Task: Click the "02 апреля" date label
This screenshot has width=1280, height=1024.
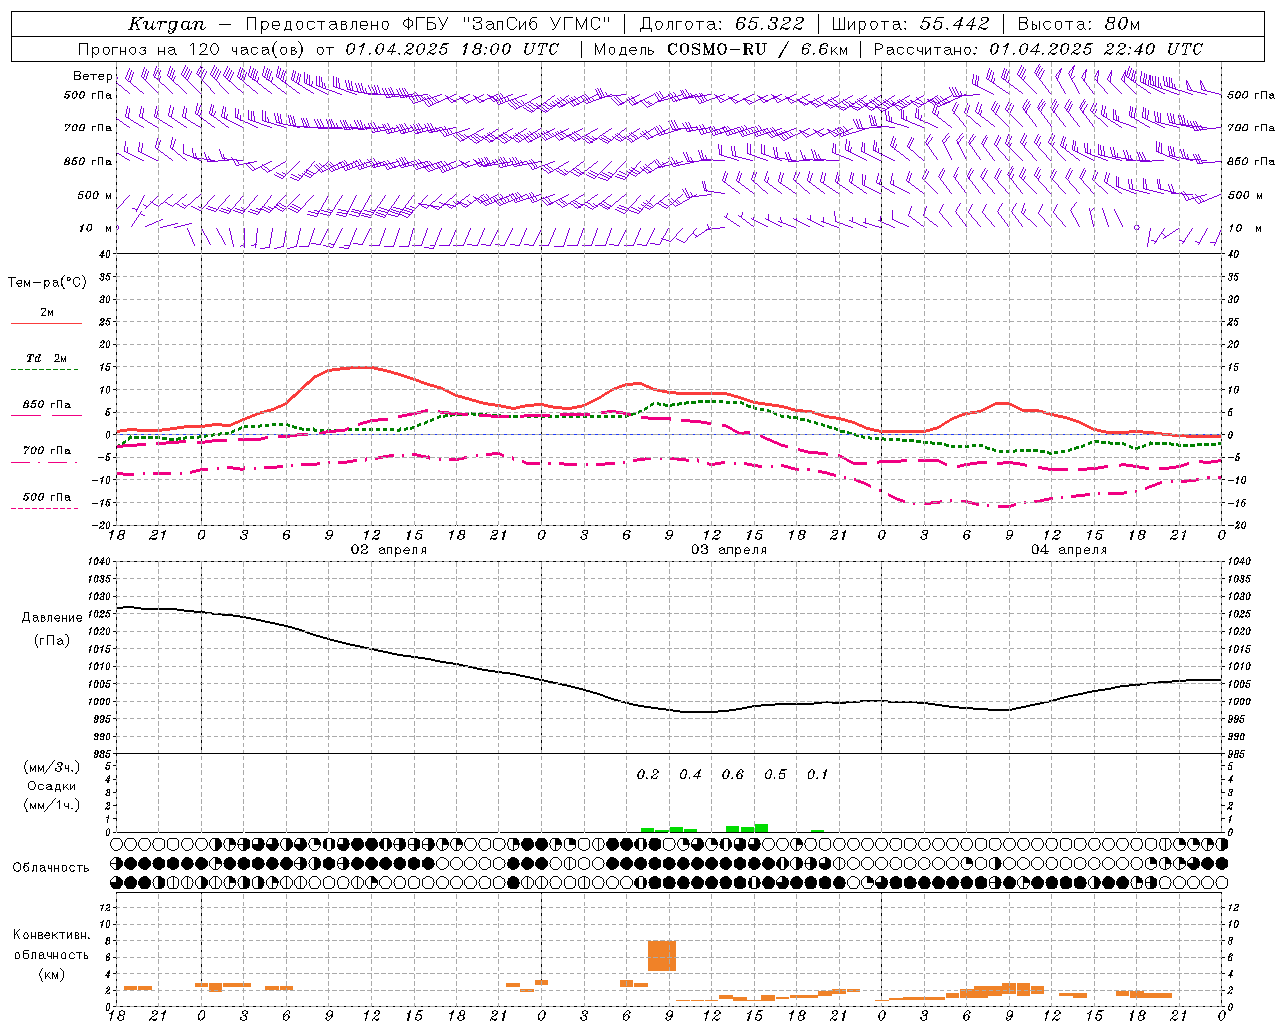Action: click(x=388, y=550)
